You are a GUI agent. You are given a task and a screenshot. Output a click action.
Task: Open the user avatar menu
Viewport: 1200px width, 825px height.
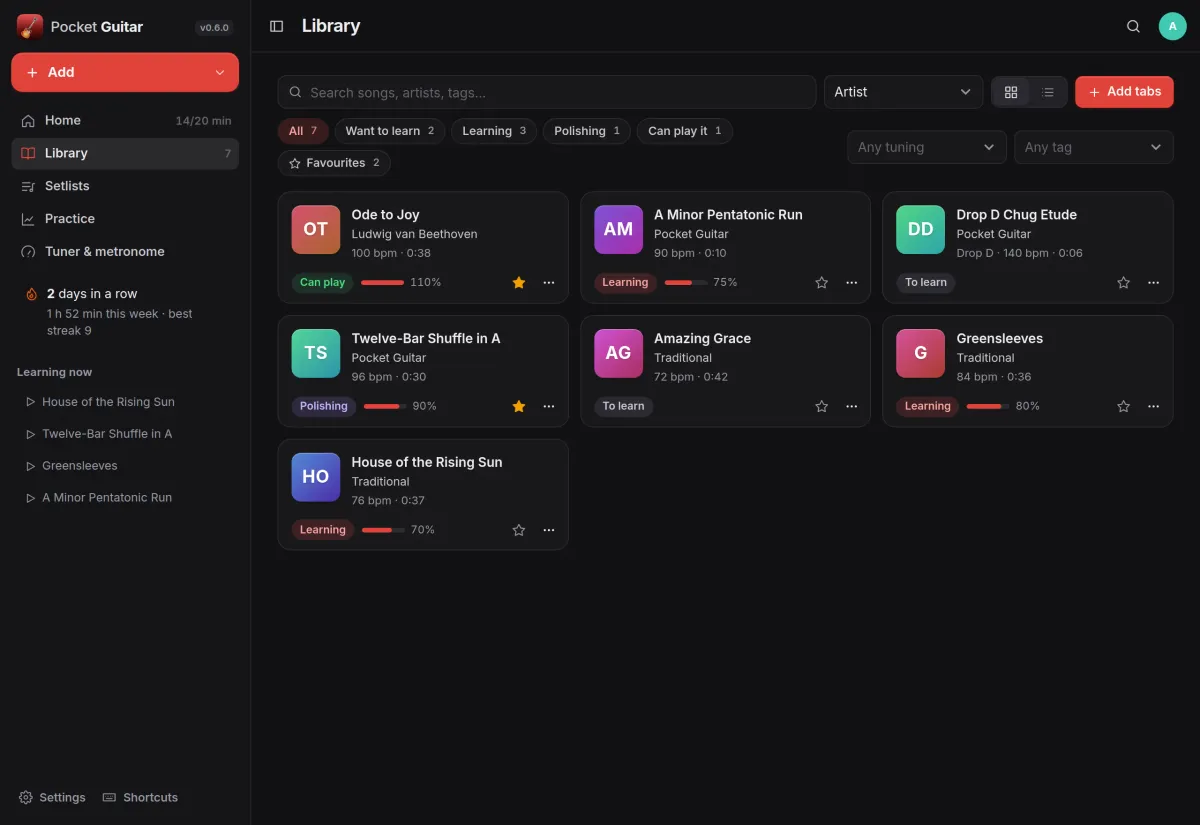(1172, 26)
